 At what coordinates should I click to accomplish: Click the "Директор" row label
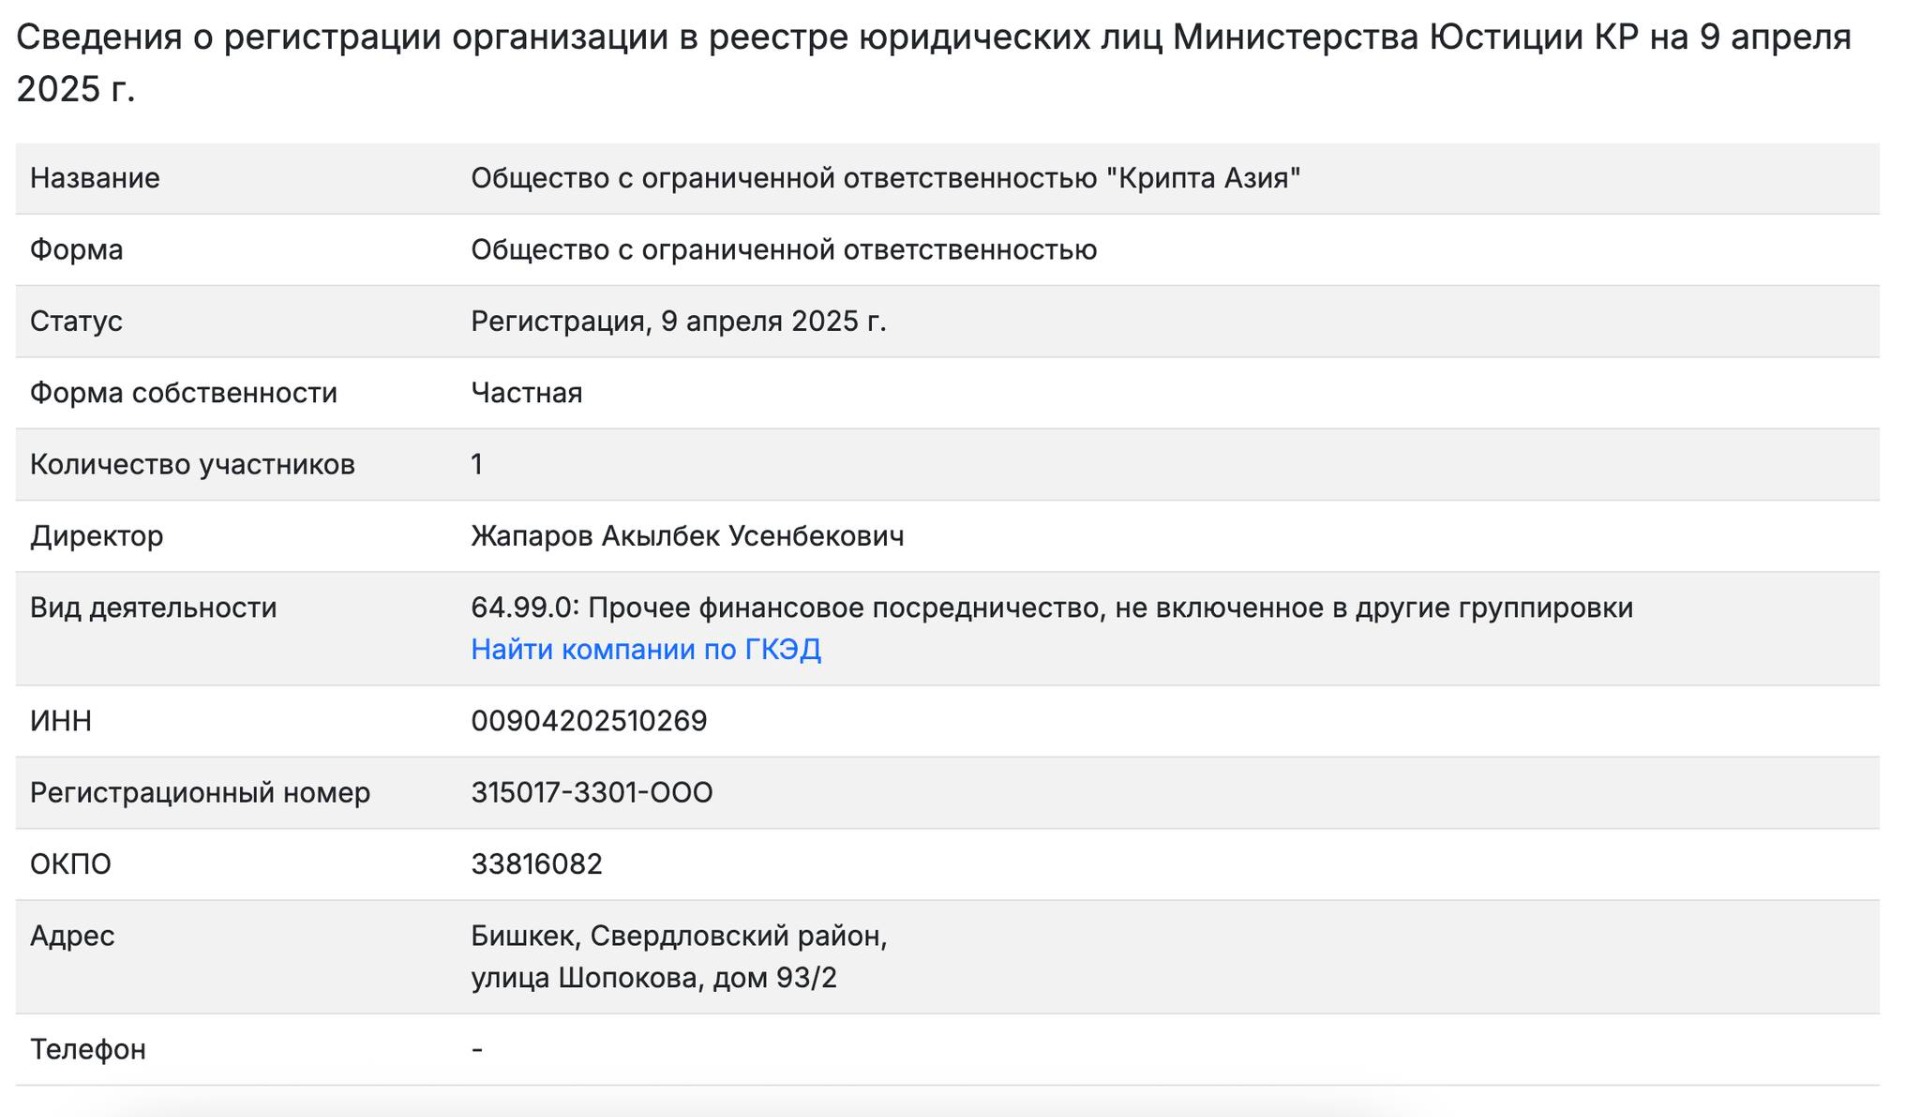(96, 536)
